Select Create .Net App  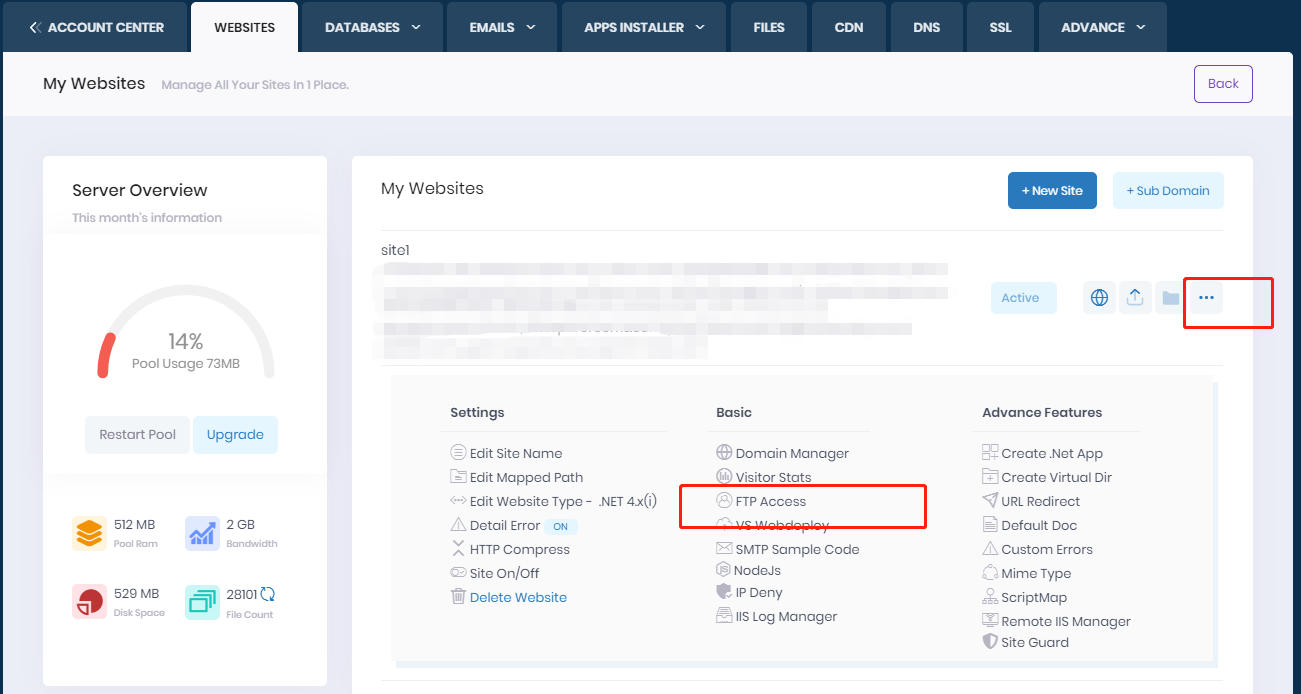(x=1052, y=452)
